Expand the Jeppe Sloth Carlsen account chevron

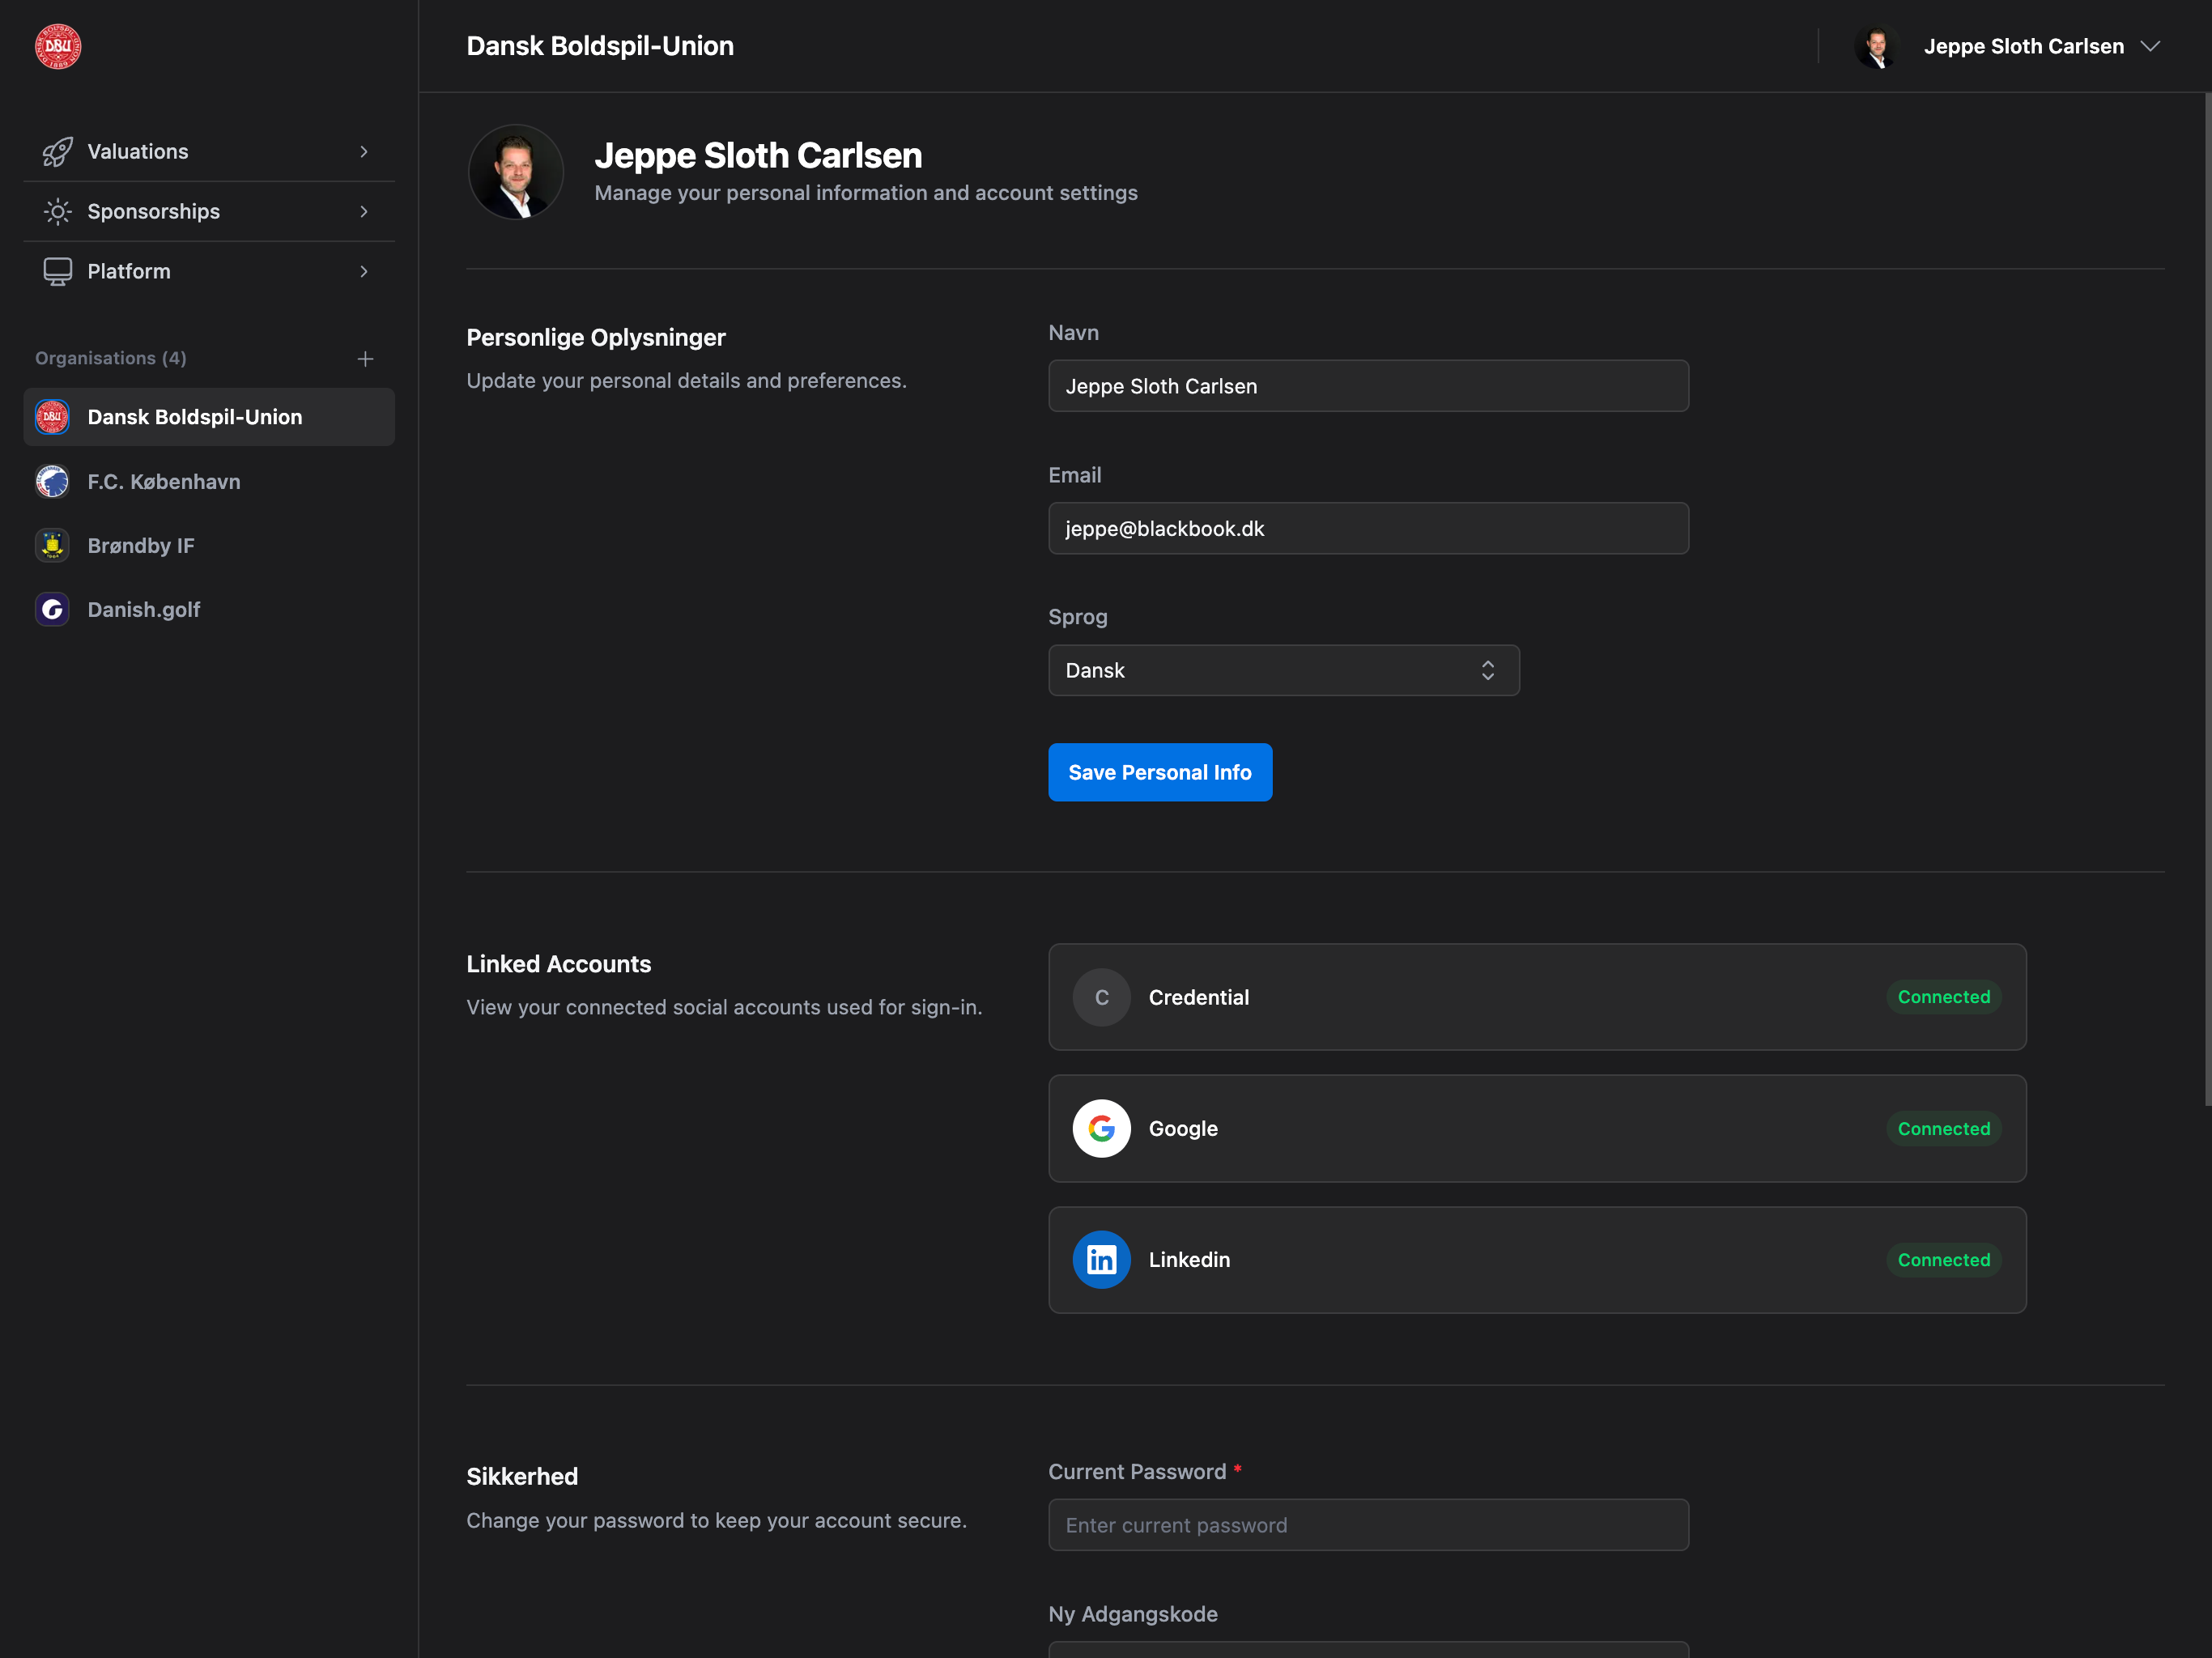(x=2151, y=46)
